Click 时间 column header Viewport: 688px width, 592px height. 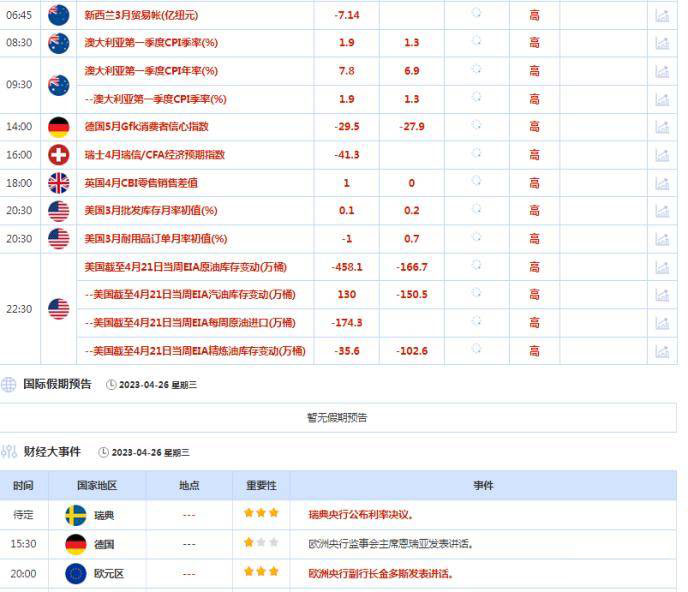coord(23,485)
